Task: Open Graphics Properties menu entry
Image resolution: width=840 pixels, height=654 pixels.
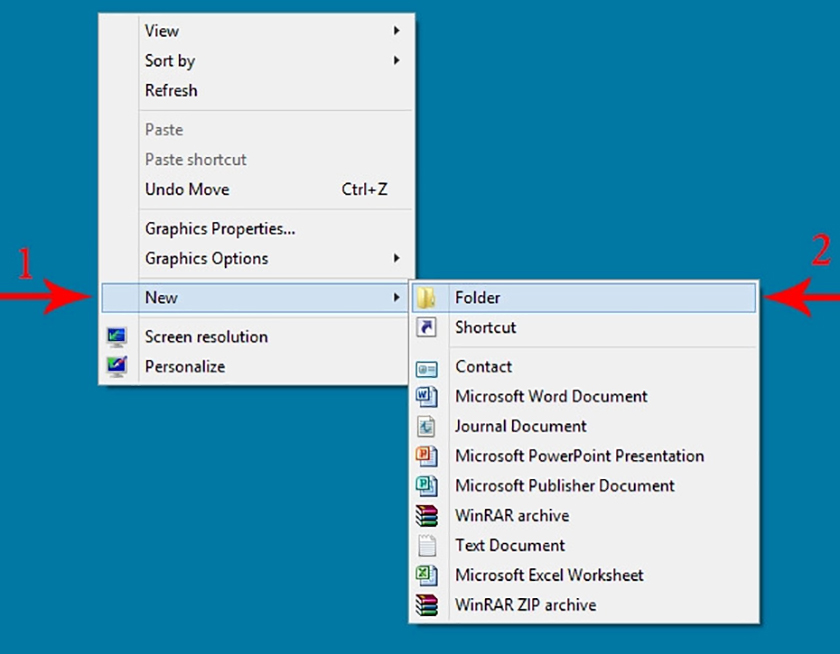Action: [220, 229]
